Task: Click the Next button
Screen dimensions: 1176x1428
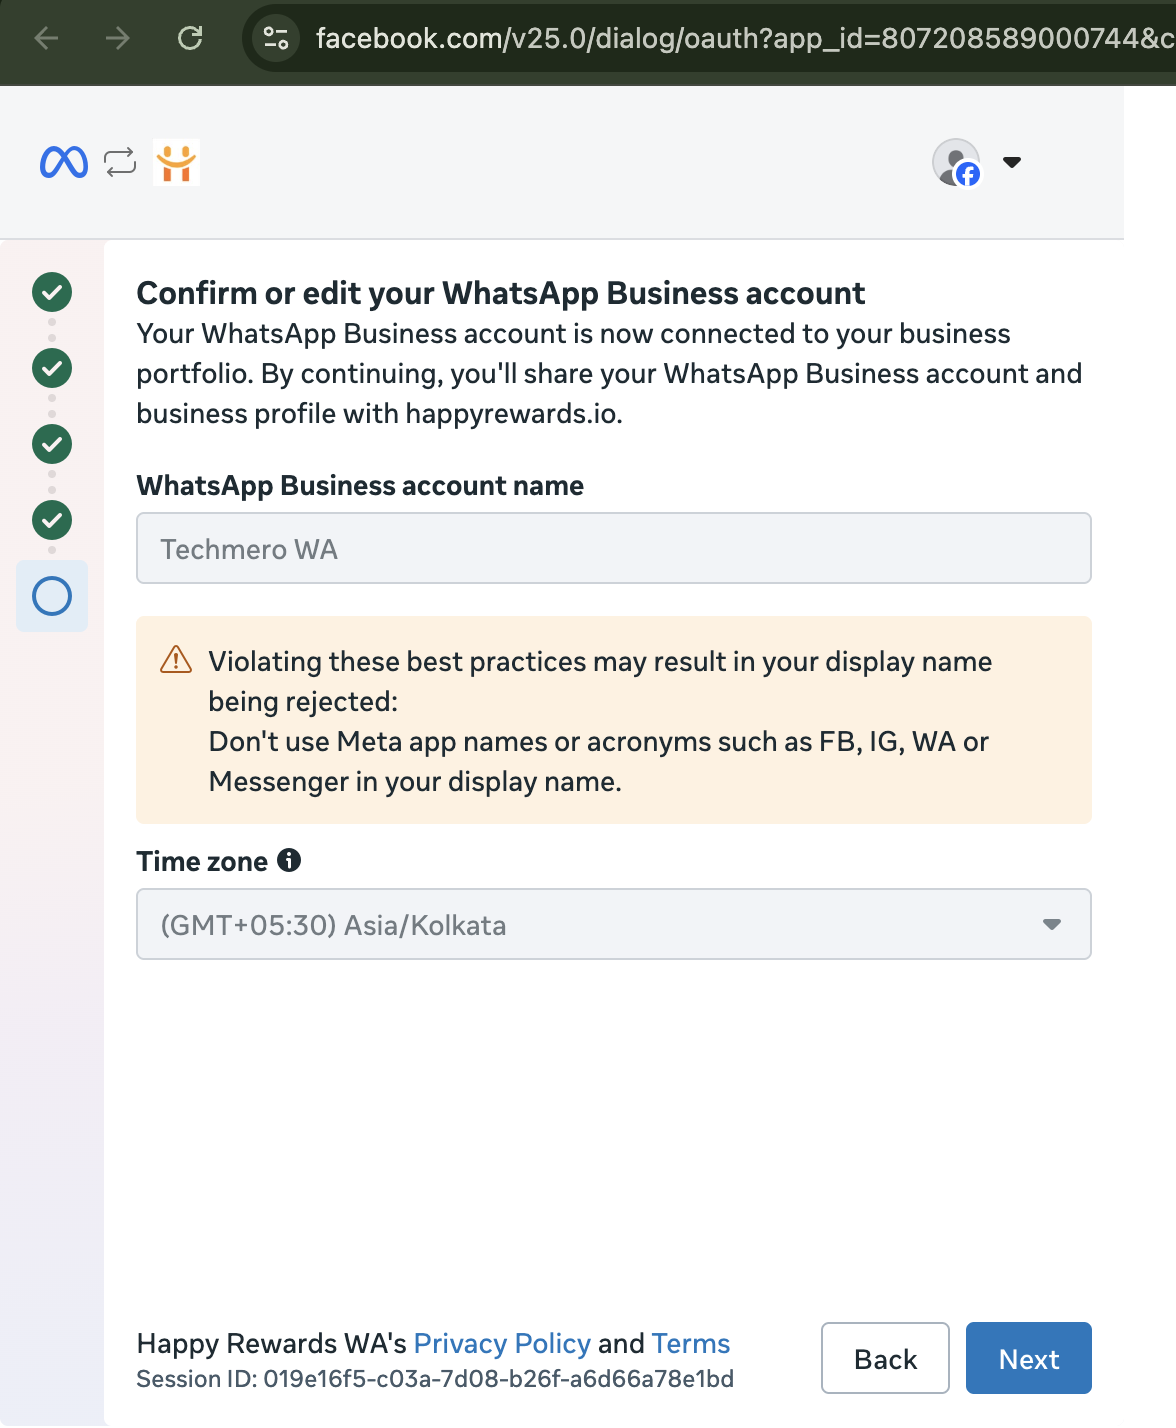Action: point(1029,1358)
